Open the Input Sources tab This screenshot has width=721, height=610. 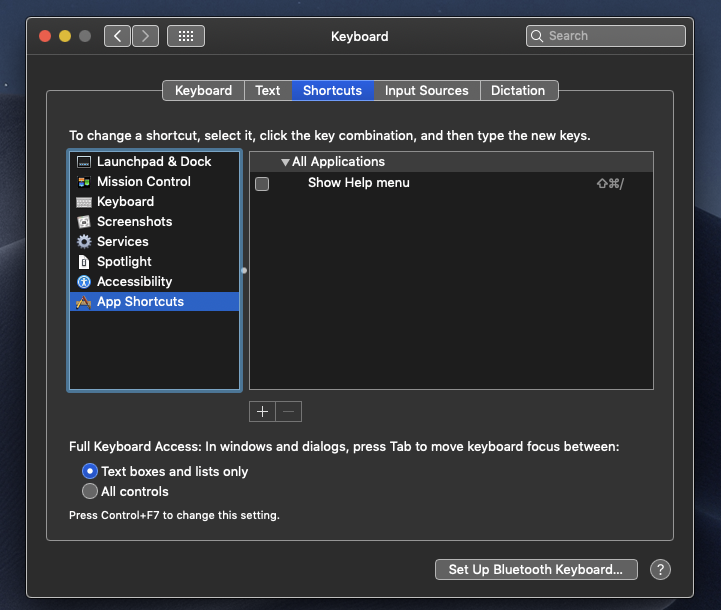[x=427, y=91]
